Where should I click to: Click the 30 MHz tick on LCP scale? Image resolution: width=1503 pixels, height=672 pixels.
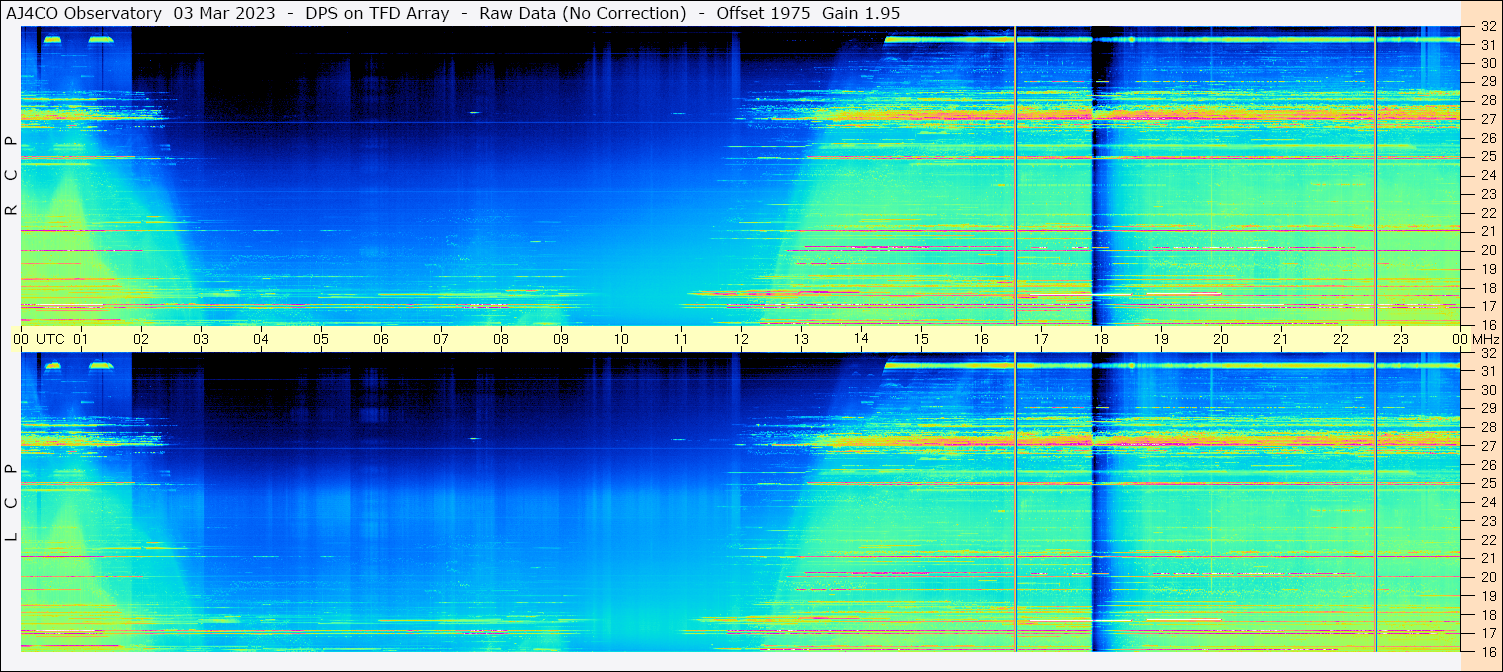[x=1487, y=390]
